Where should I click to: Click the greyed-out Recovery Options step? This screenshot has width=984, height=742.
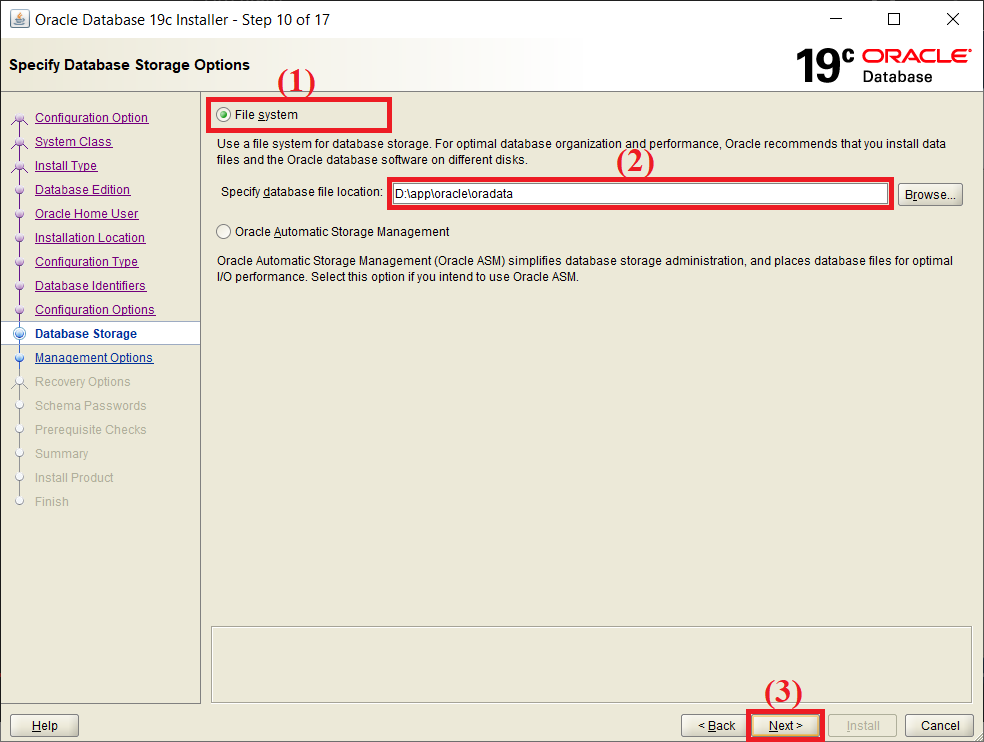82,382
